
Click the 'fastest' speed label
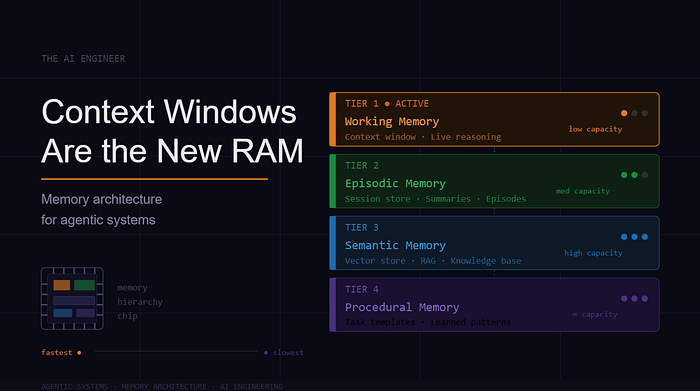[x=57, y=353]
